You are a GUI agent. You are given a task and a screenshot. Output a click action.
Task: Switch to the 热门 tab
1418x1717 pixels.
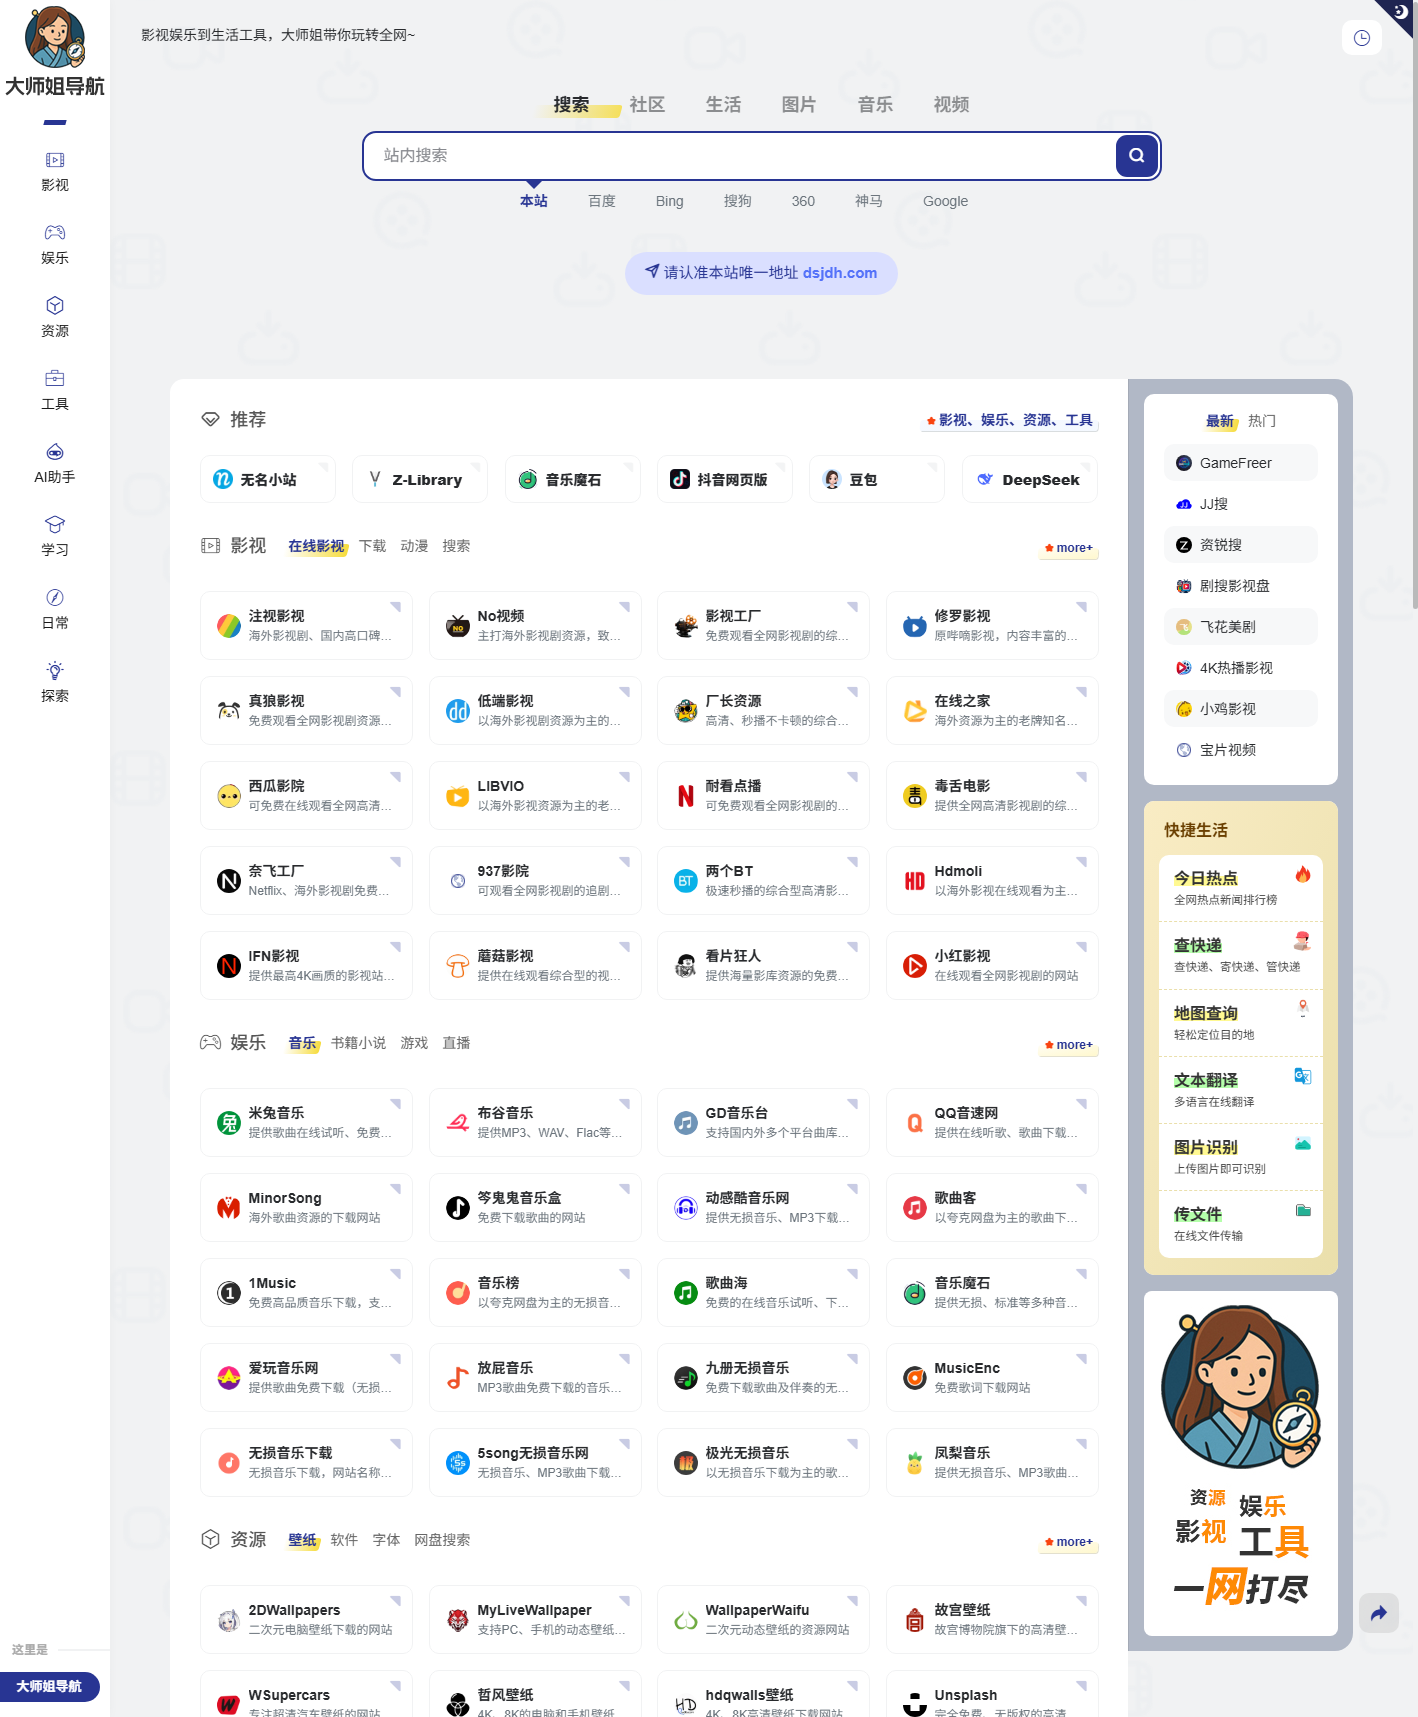(1262, 421)
